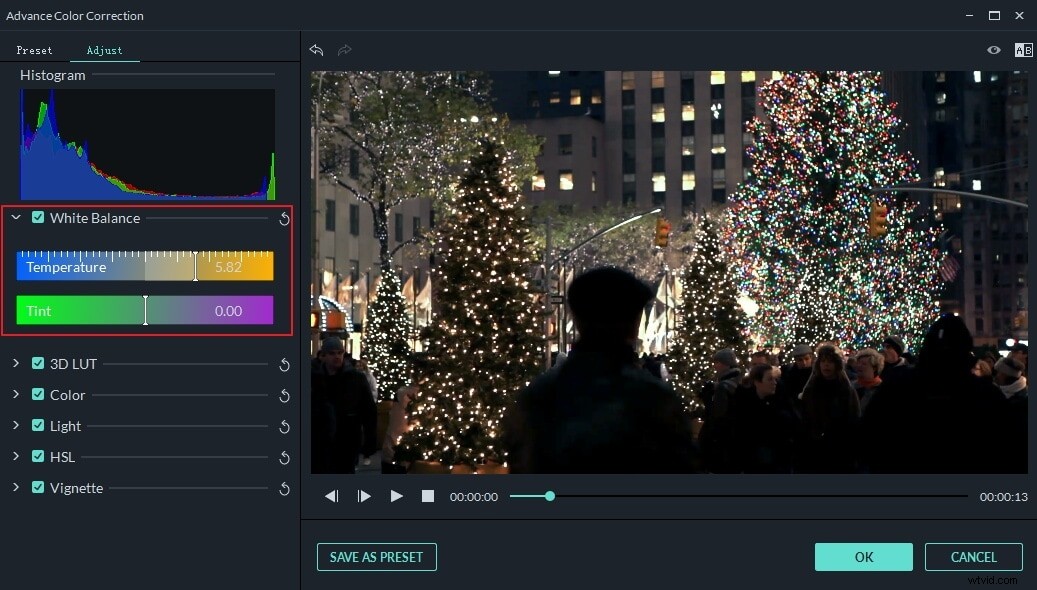Click the redo arrow above the preview
This screenshot has width=1037, height=590.
click(x=344, y=50)
